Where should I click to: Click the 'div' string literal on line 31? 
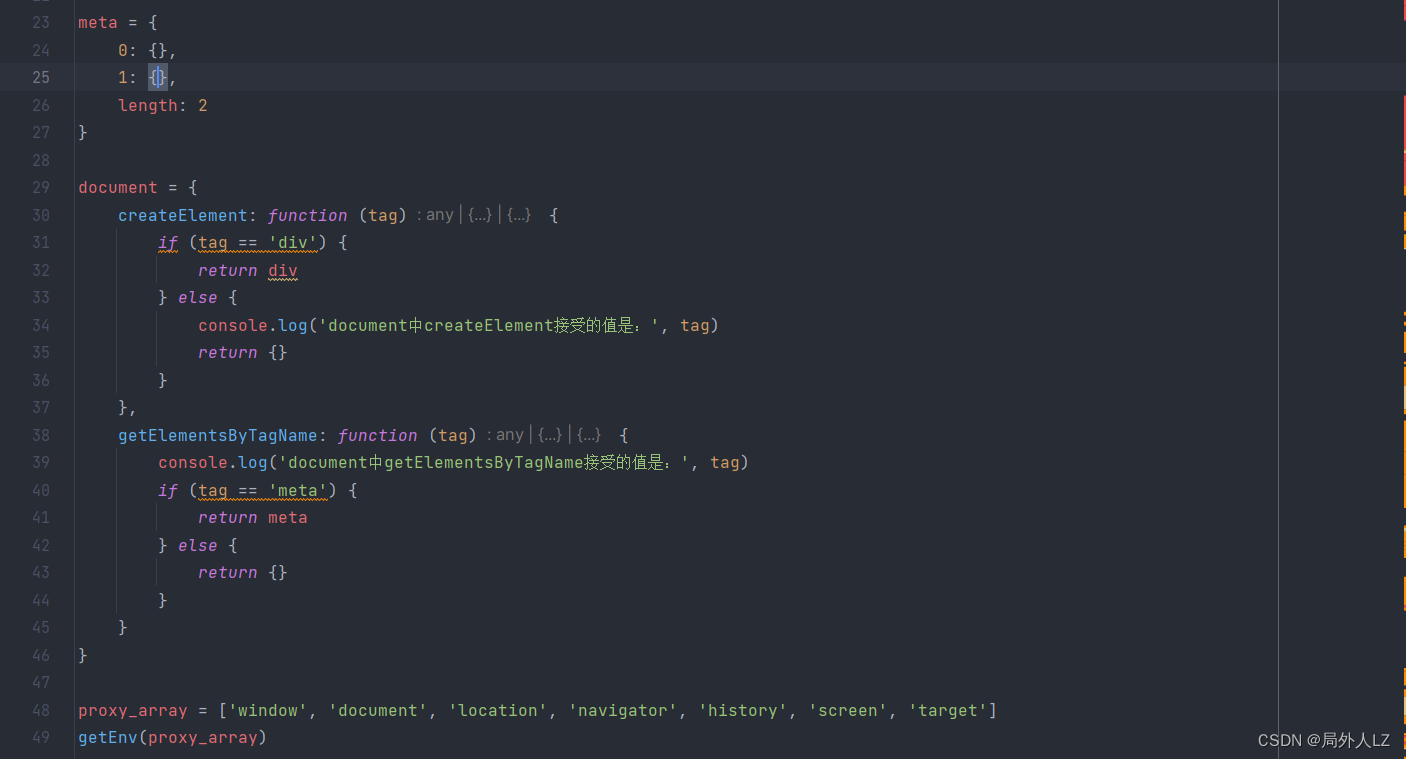[293, 242]
